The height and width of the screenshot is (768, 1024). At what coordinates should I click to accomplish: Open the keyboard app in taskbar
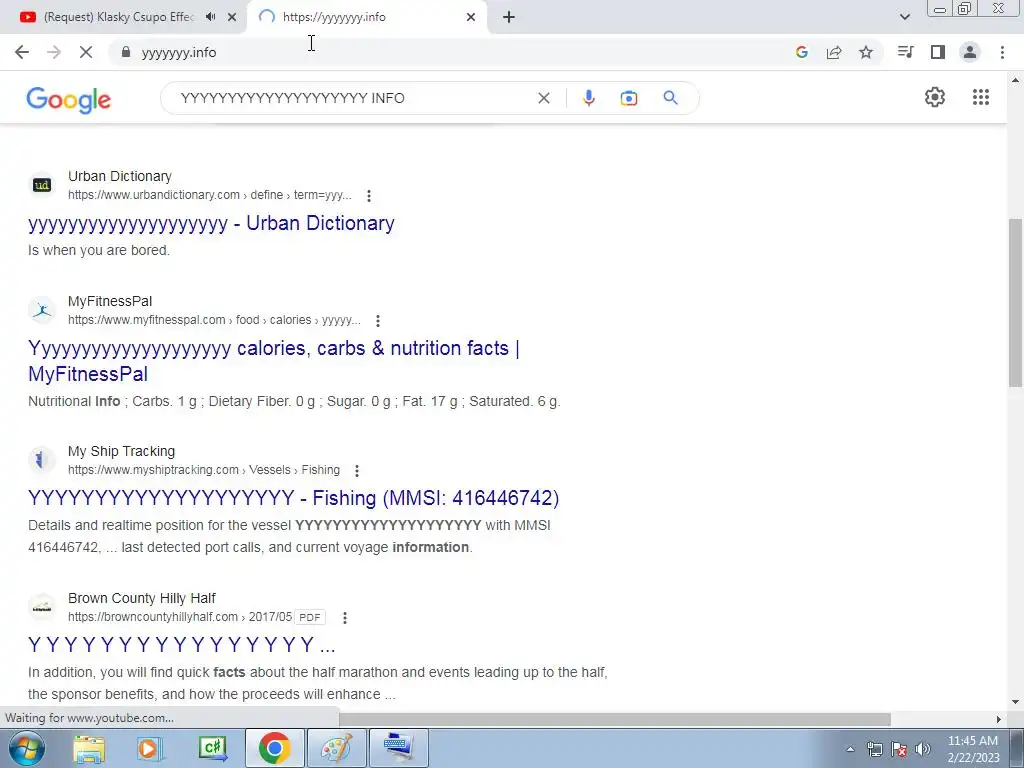pos(399,748)
